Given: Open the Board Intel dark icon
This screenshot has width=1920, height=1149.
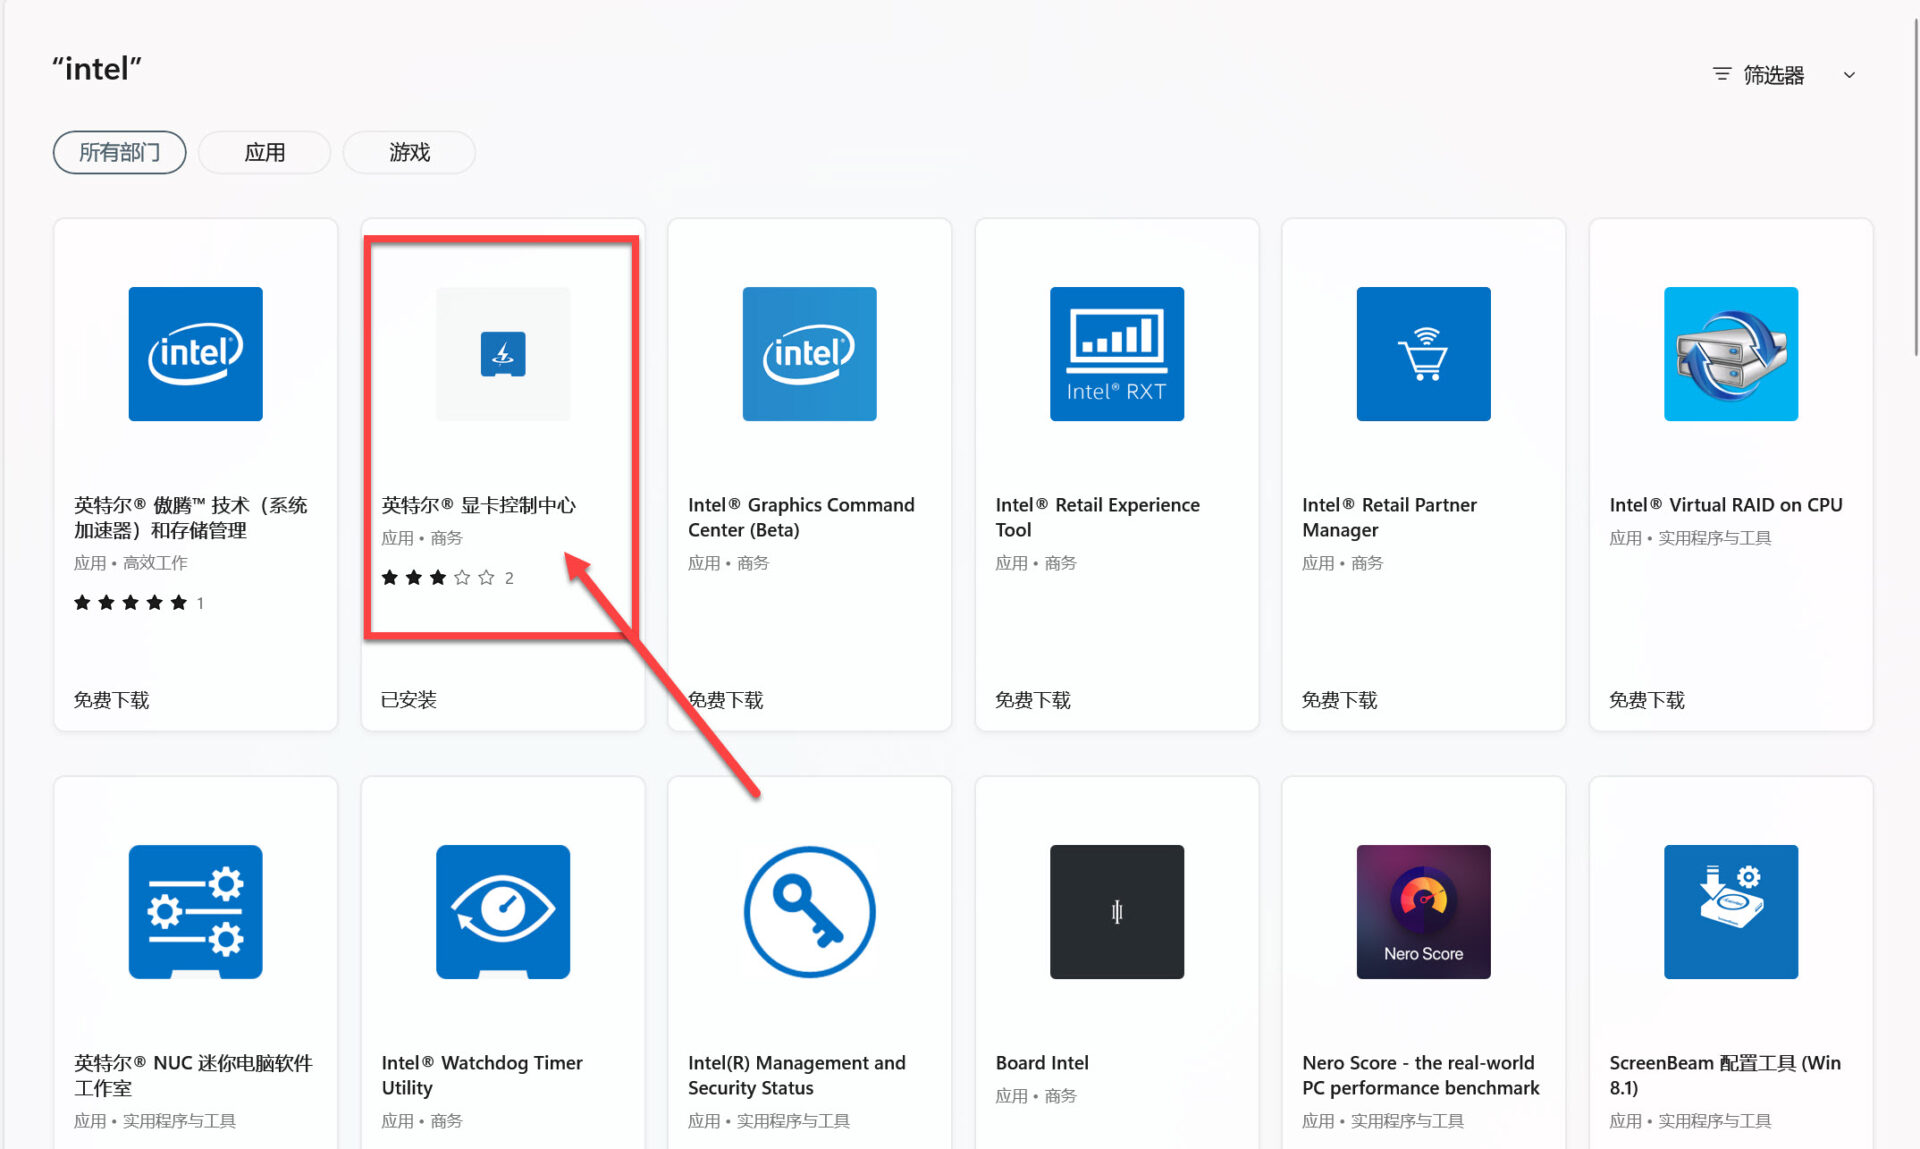Looking at the screenshot, I should [x=1116, y=912].
